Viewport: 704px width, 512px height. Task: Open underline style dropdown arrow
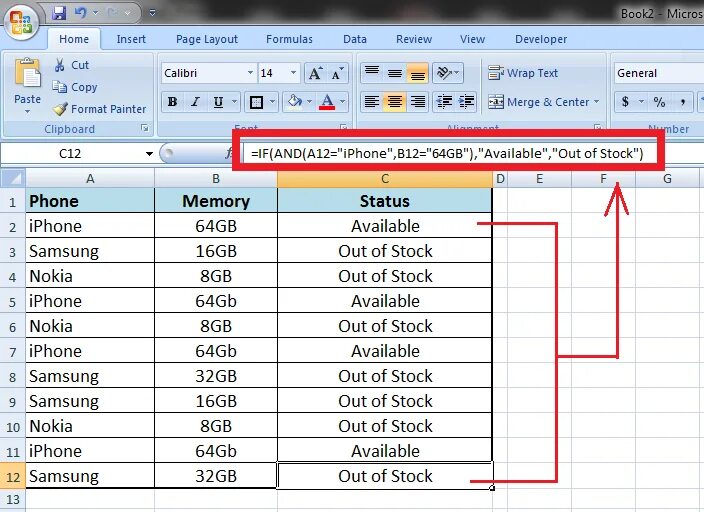pos(234,102)
